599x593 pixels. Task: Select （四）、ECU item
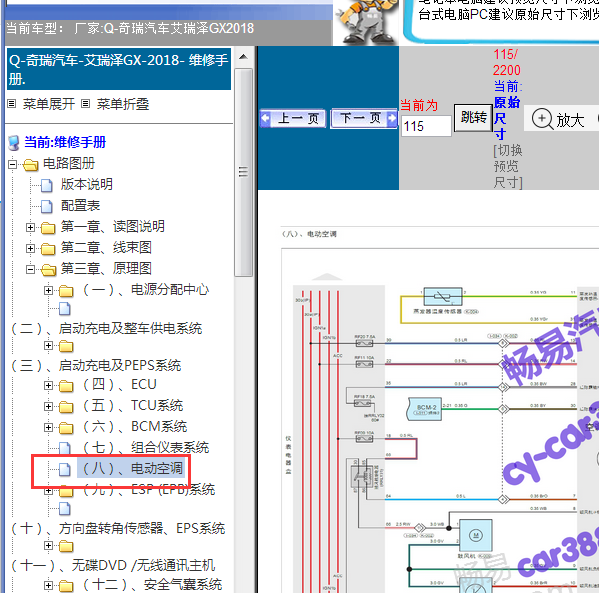click(119, 384)
